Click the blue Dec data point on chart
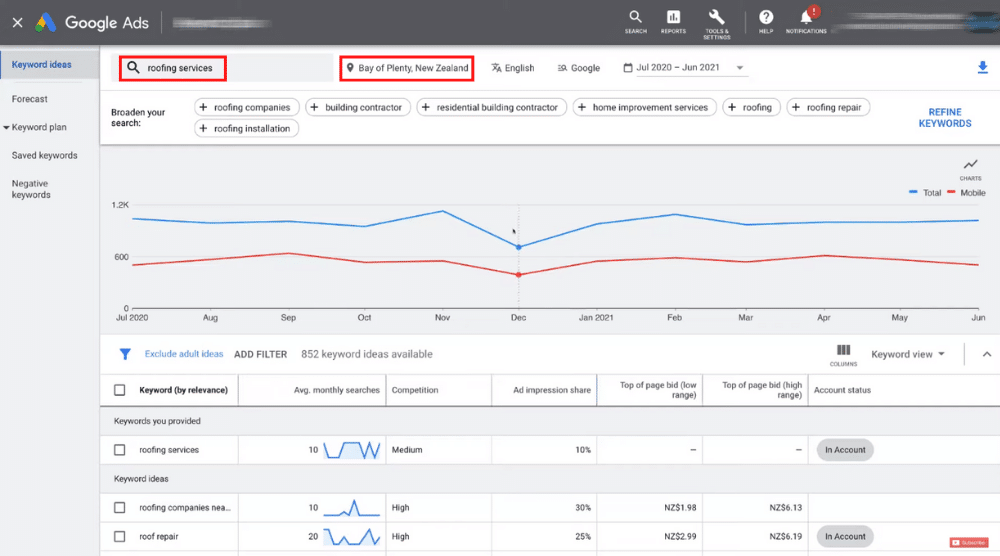This screenshot has width=1000, height=556. tap(518, 247)
